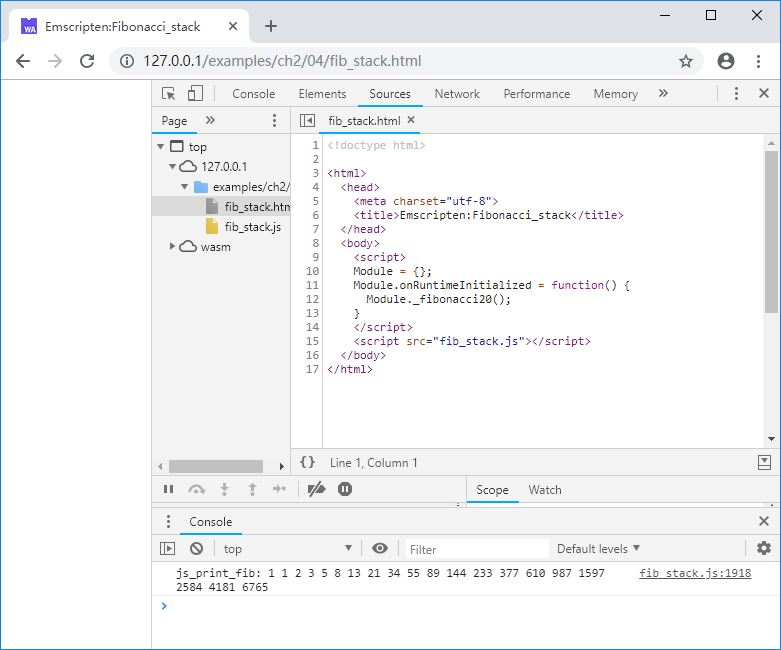Open console settings gear icon
This screenshot has width=781, height=650.
(764, 548)
